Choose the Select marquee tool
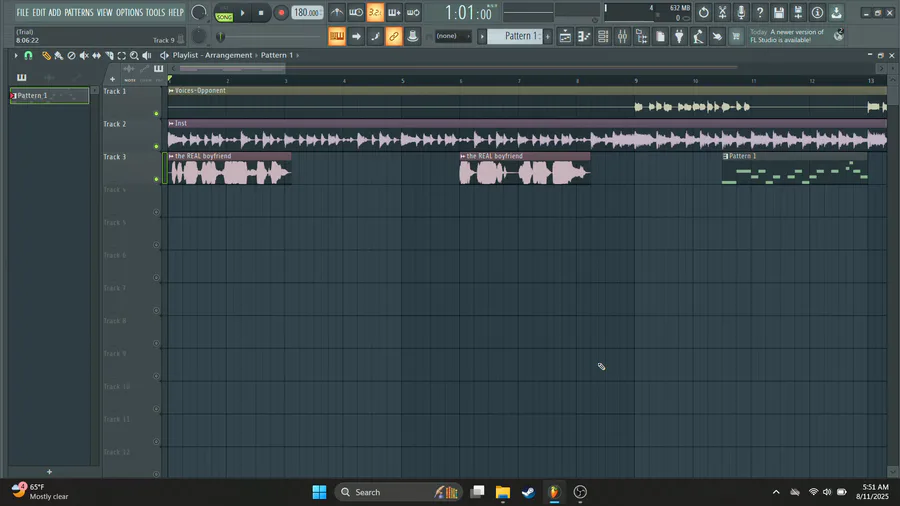 pos(122,56)
